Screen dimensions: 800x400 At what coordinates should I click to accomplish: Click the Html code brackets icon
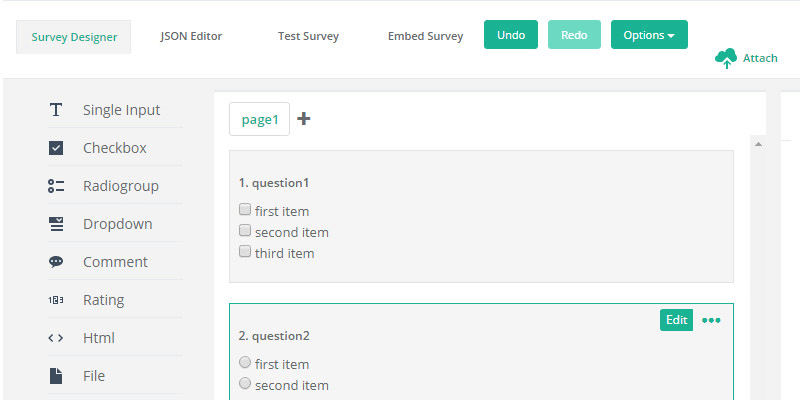[x=56, y=338]
